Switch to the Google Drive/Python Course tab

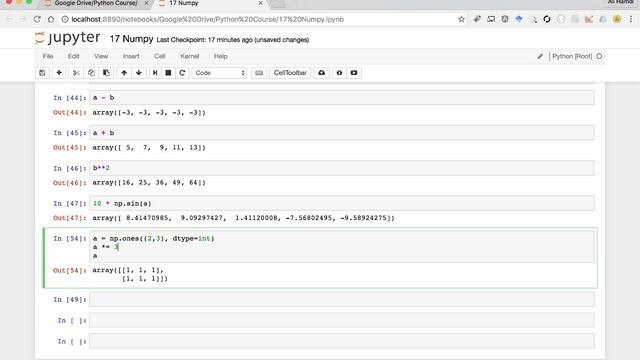[96, 3]
